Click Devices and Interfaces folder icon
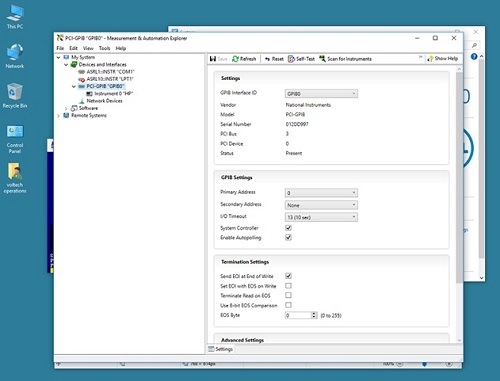The height and width of the screenshot is (381, 500). pyautogui.click(x=74, y=64)
